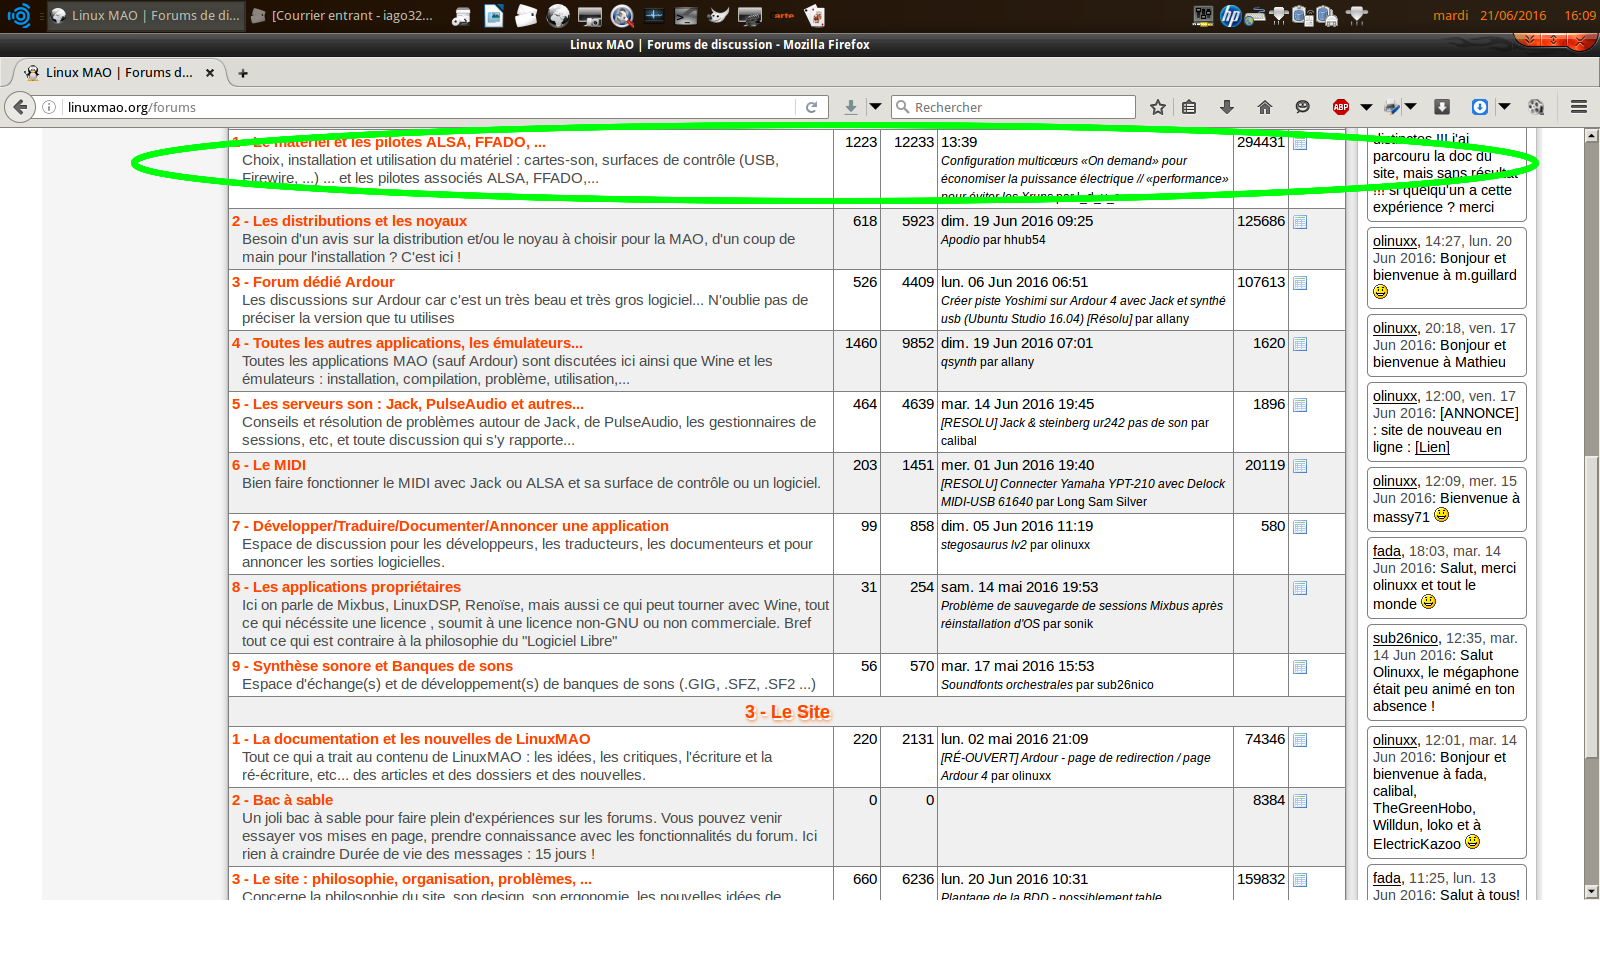Image resolution: width=1600 pixels, height=960 pixels.
Task: Show bookmarks list icon in toolbar
Action: pos(1189,107)
